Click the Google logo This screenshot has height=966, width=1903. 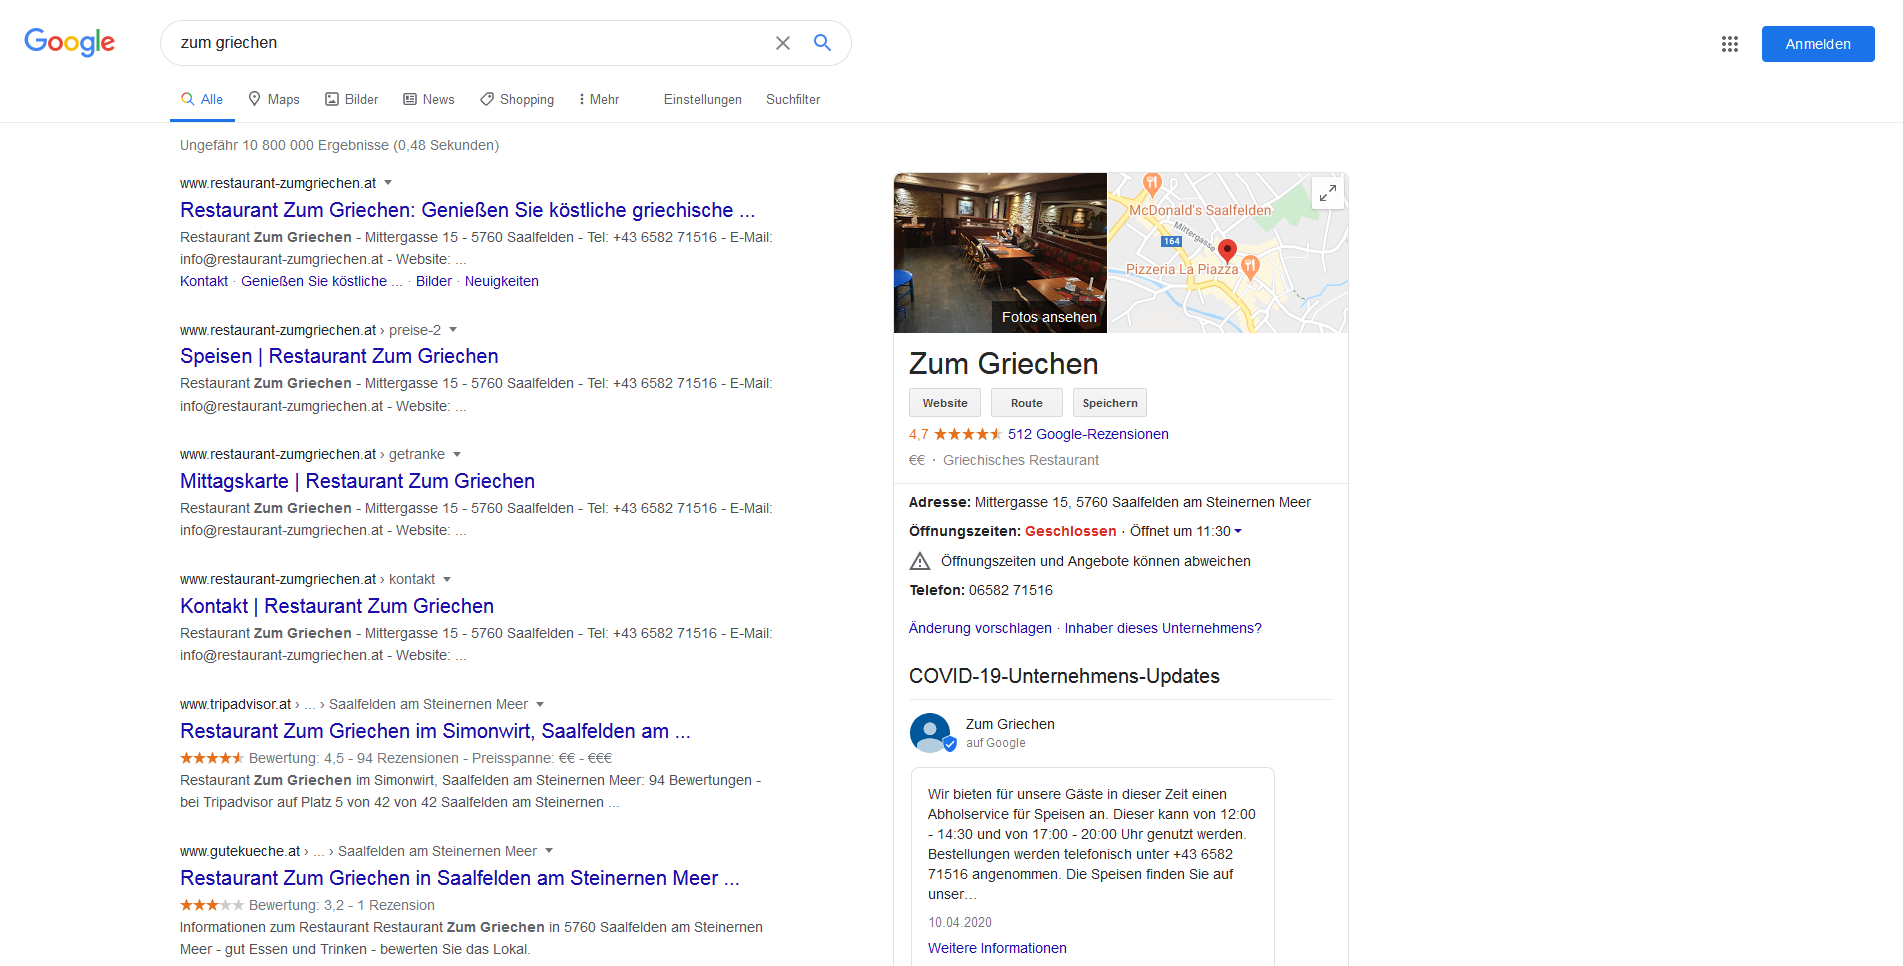[x=69, y=42]
